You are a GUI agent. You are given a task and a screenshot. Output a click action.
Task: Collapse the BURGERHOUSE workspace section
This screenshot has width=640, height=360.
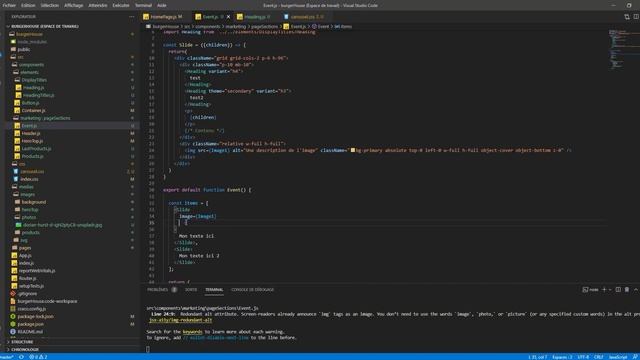click(x=44, y=26)
